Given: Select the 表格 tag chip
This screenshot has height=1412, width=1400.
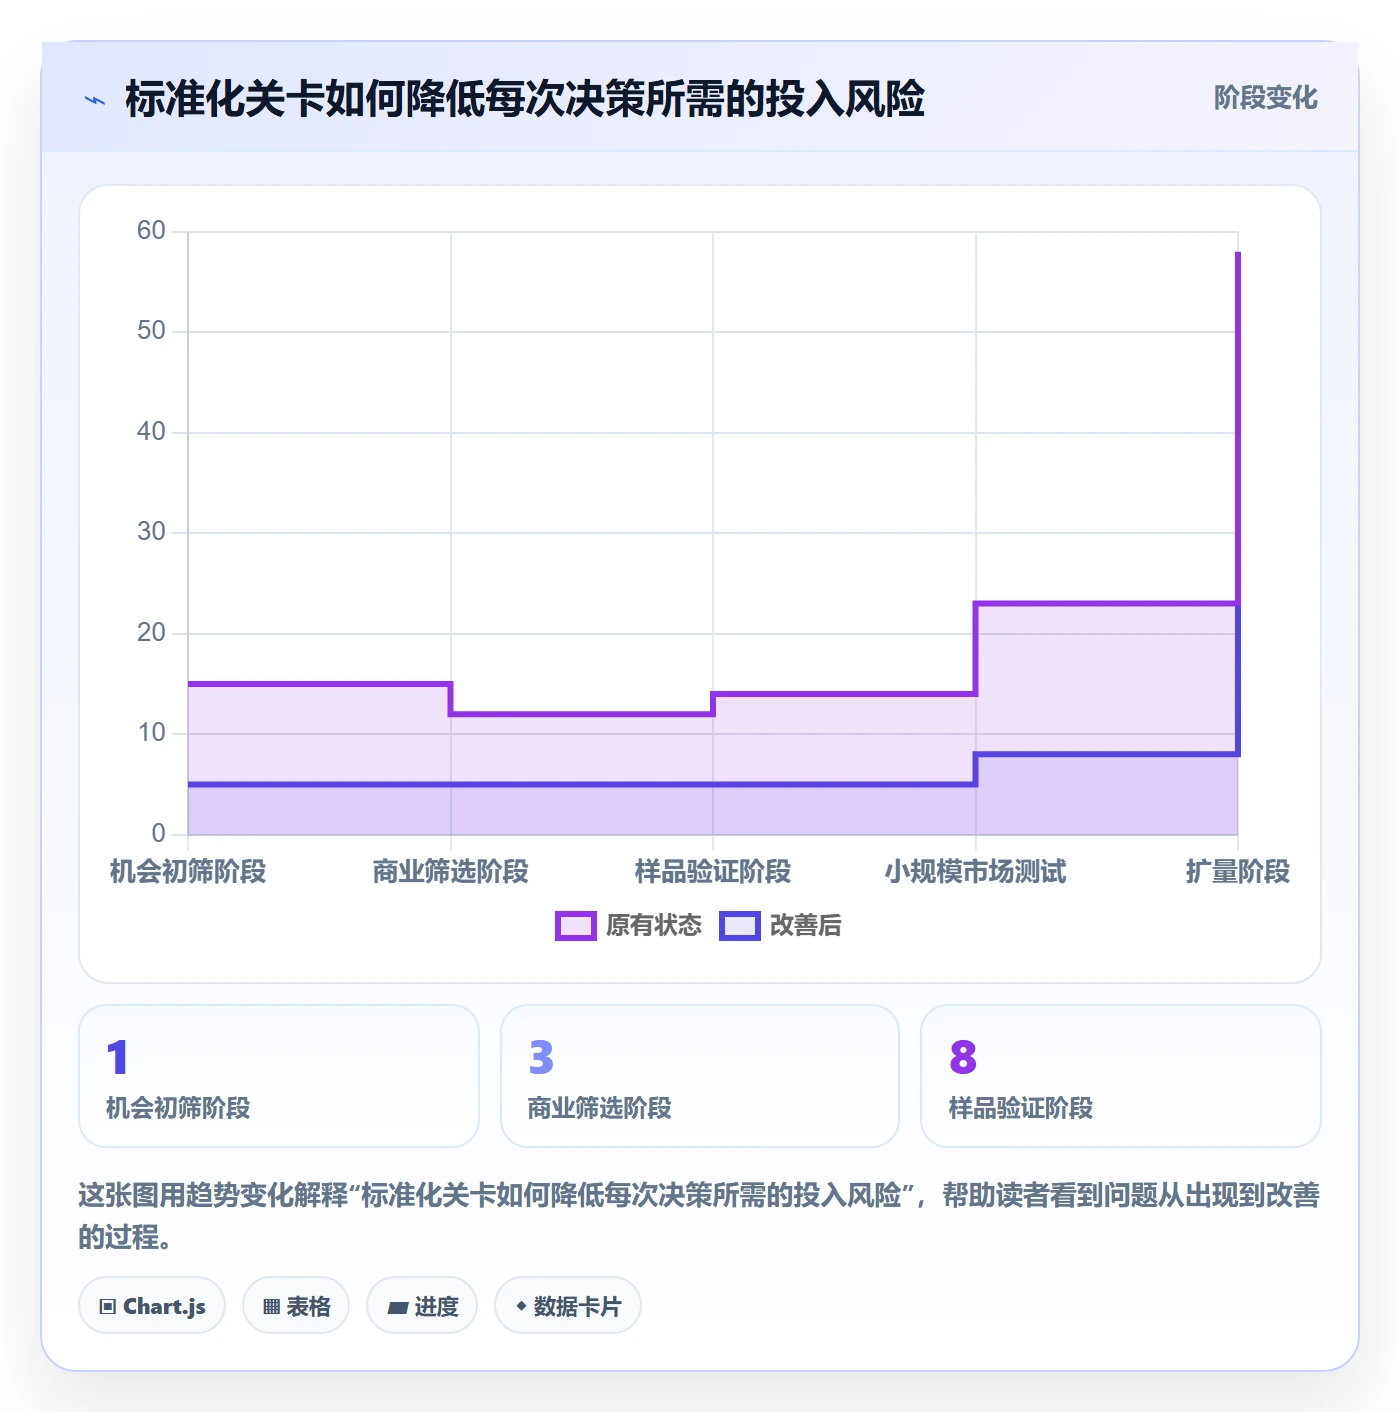Looking at the screenshot, I should click(296, 1305).
